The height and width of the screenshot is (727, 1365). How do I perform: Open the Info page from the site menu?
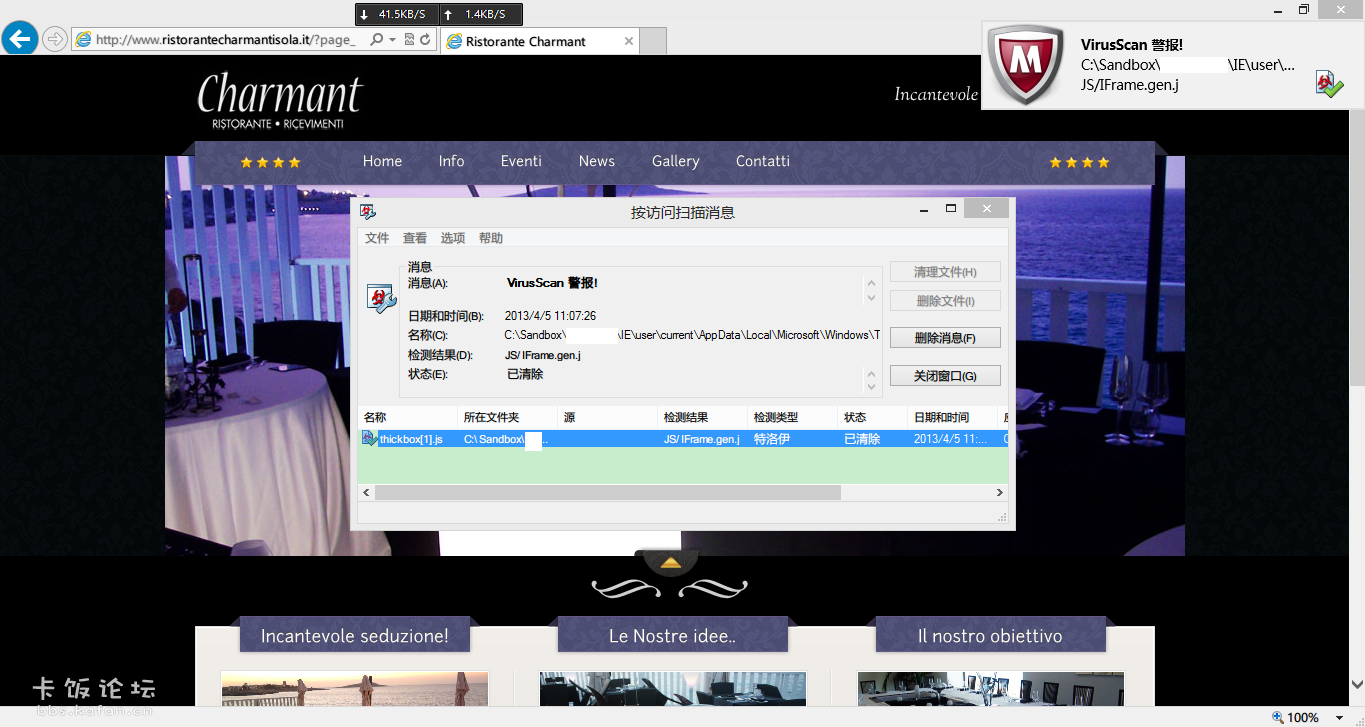pos(451,161)
